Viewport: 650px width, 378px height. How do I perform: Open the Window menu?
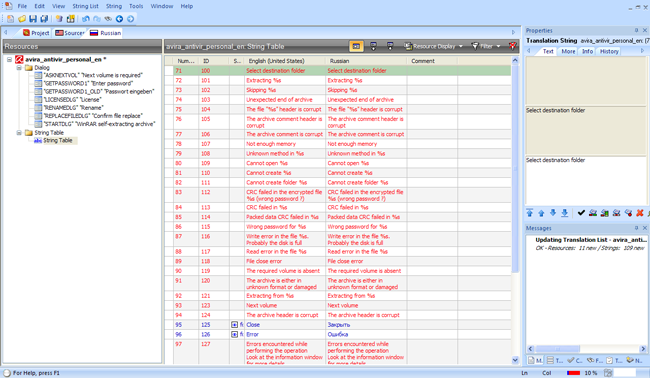click(162, 6)
